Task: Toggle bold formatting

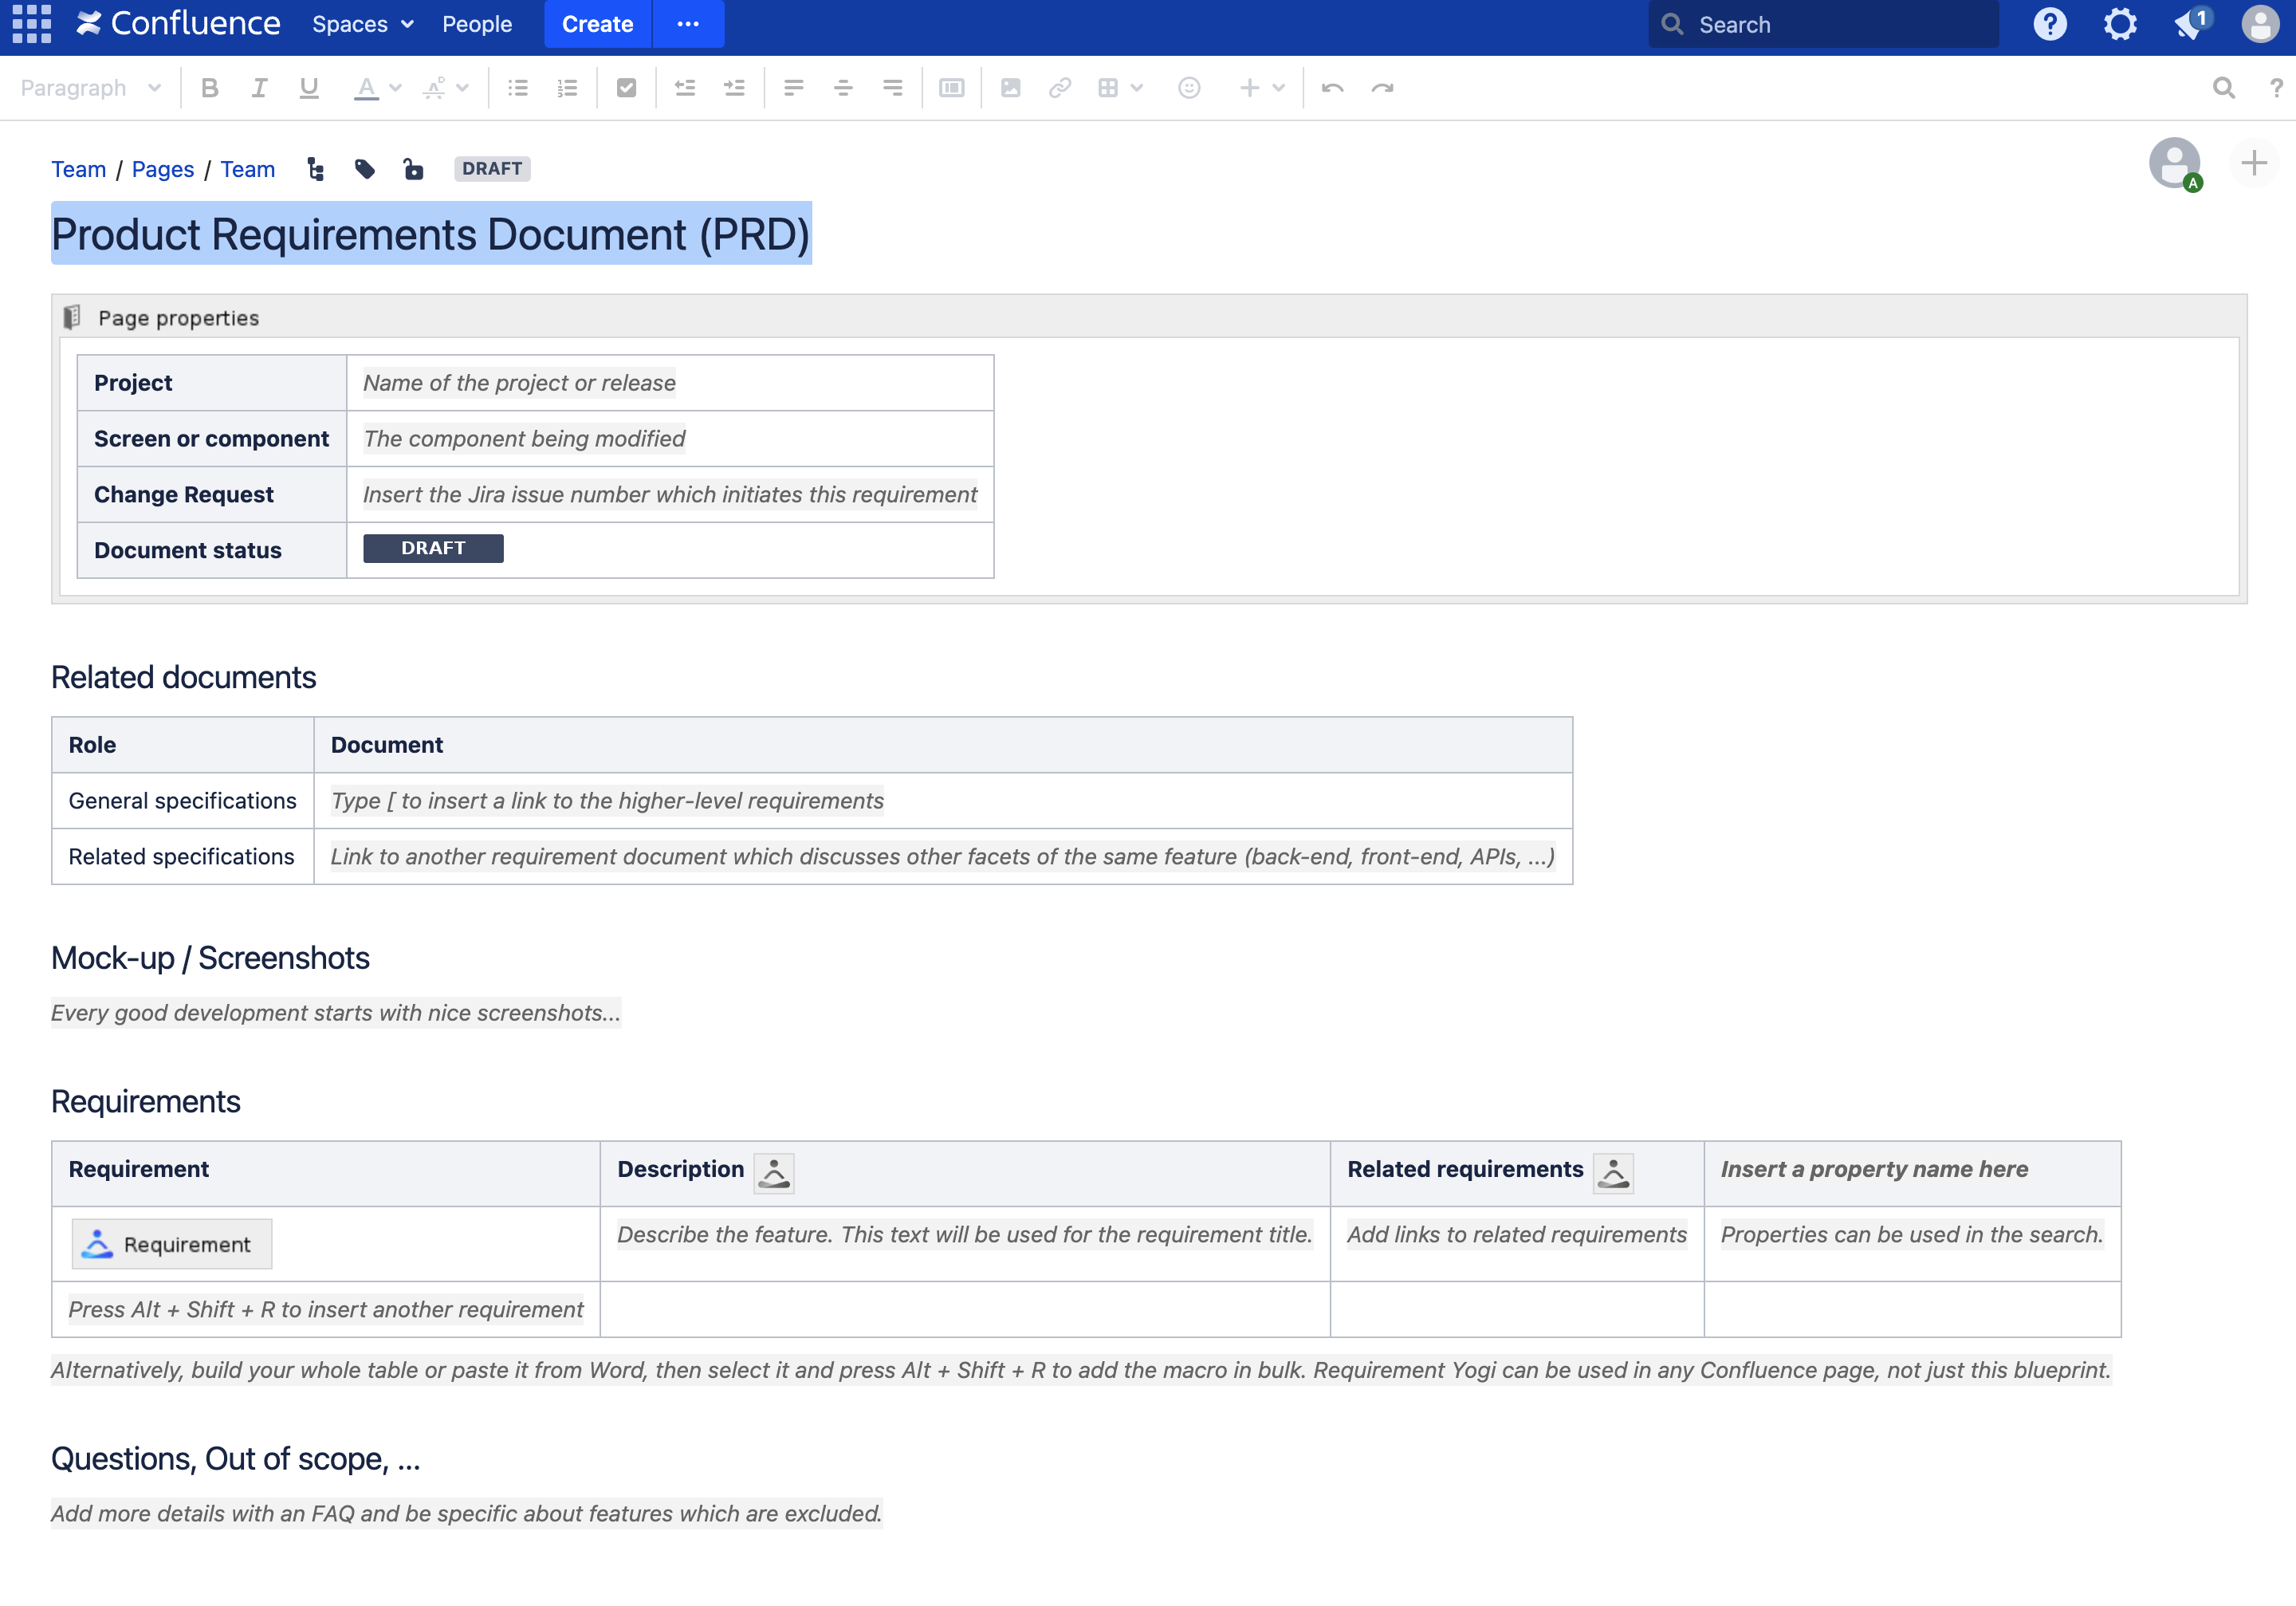Action: (x=209, y=88)
